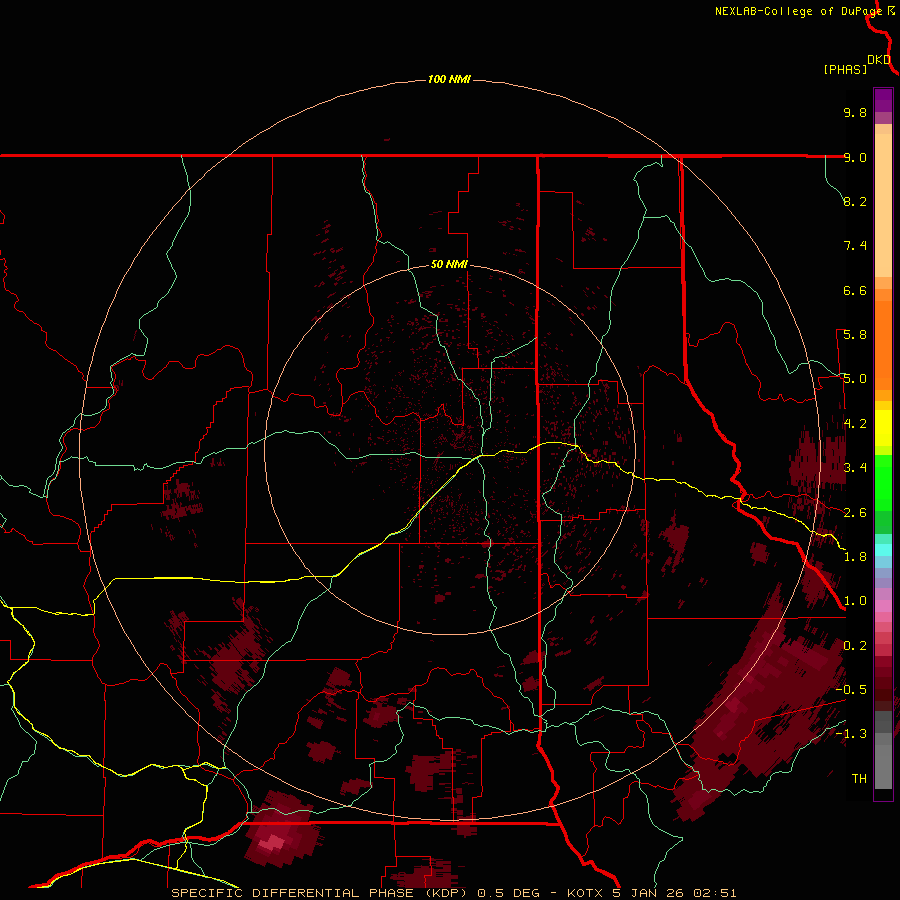Click the brightest pink KDP echo core
The image size is (900, 900).
click(x=273, y=843)
